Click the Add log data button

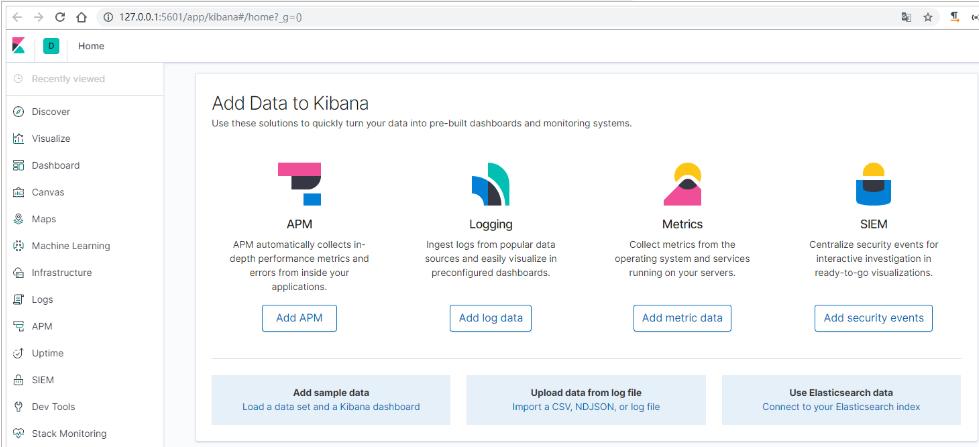[490, 318]
